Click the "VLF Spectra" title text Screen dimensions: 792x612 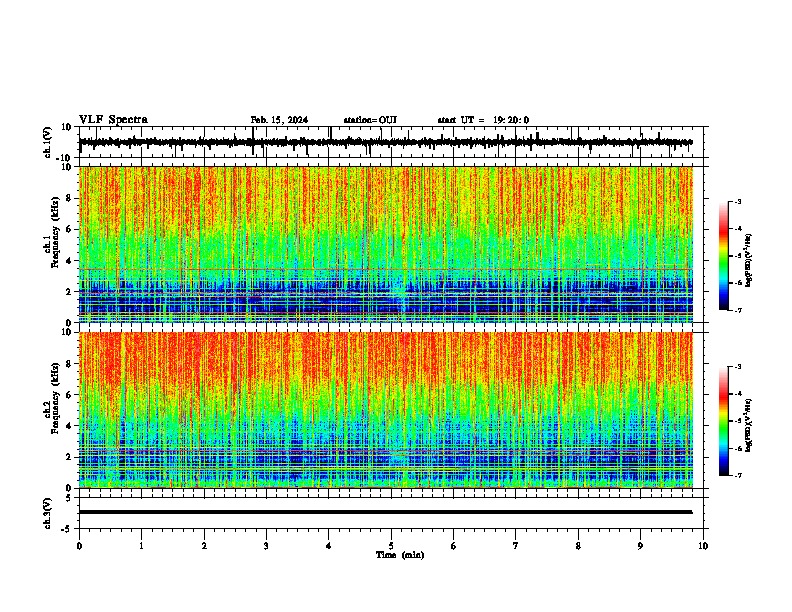pyautogui.click(x=113, y=119)
